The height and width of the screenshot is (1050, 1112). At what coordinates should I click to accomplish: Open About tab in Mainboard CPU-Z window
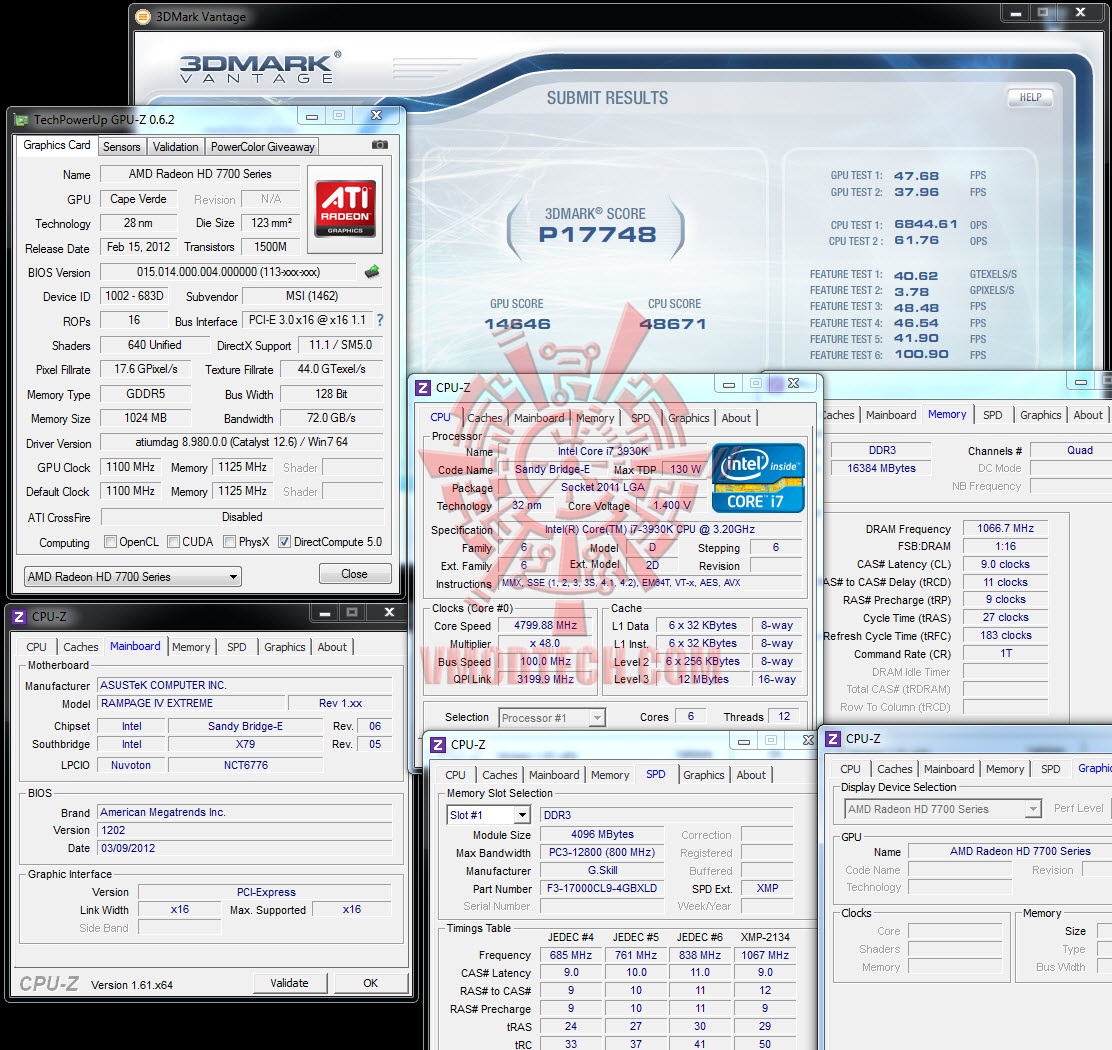[332, 647]
